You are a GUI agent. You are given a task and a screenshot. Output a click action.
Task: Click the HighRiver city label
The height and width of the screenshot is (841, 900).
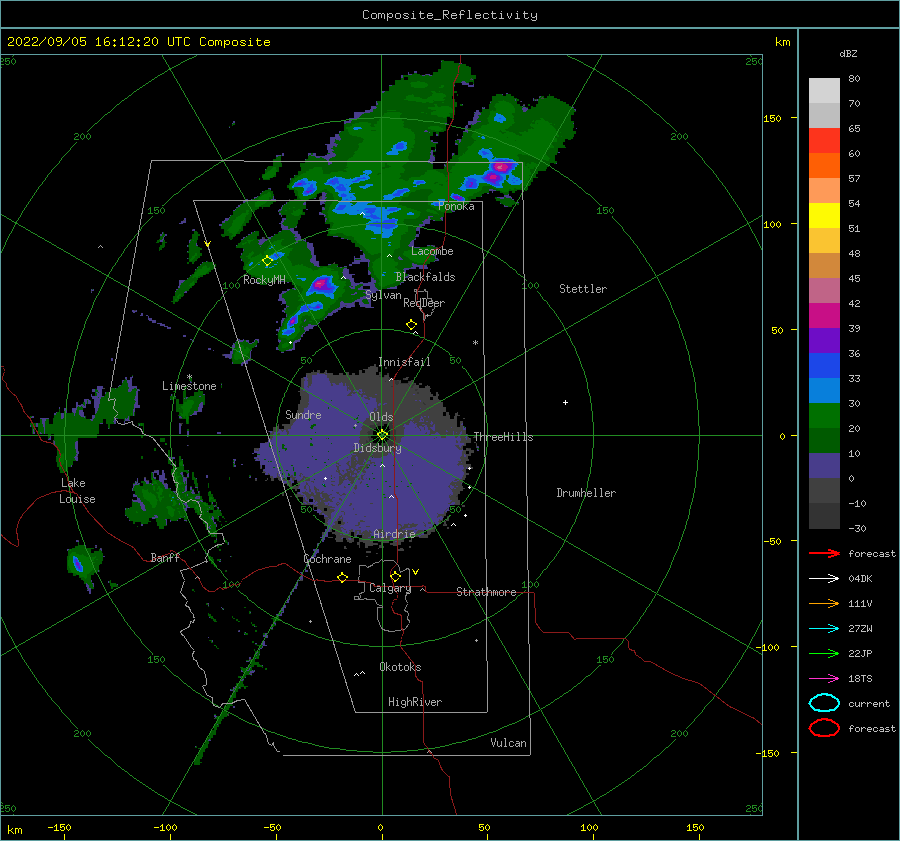tap(415, 702)
